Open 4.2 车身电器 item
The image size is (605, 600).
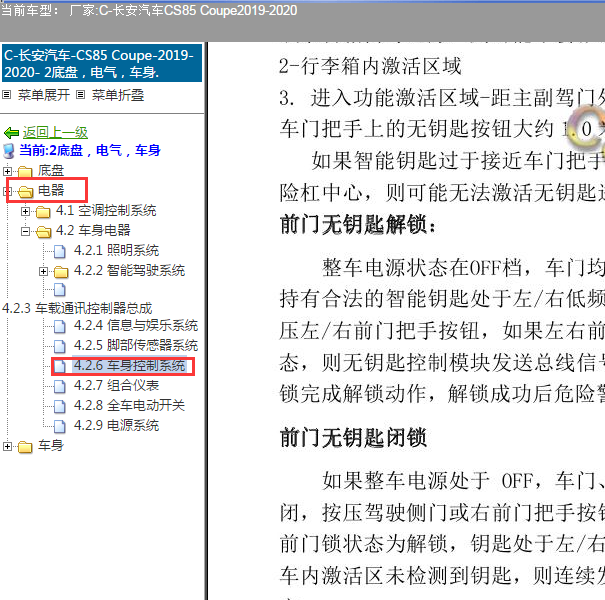click(93, 230)
